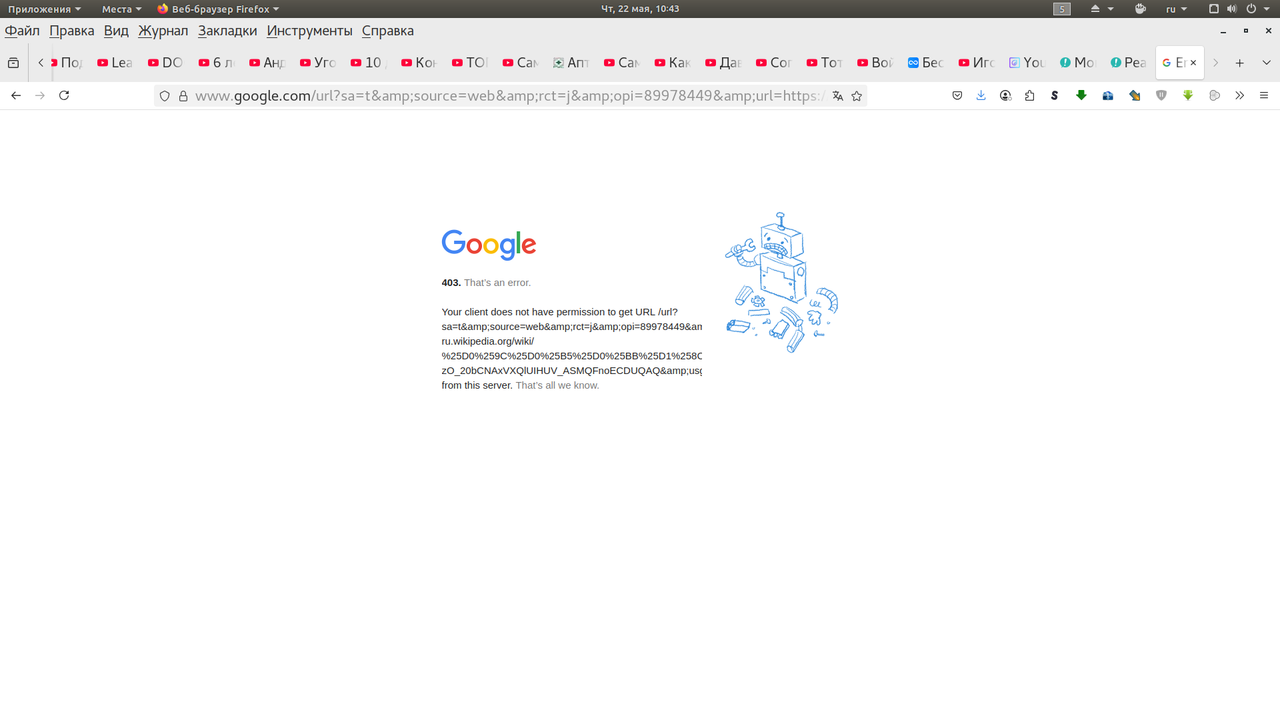Switch to the 'Вой' YouTube tab
This screenshot has width=1280, height=720.
click(x=876, y=62)
